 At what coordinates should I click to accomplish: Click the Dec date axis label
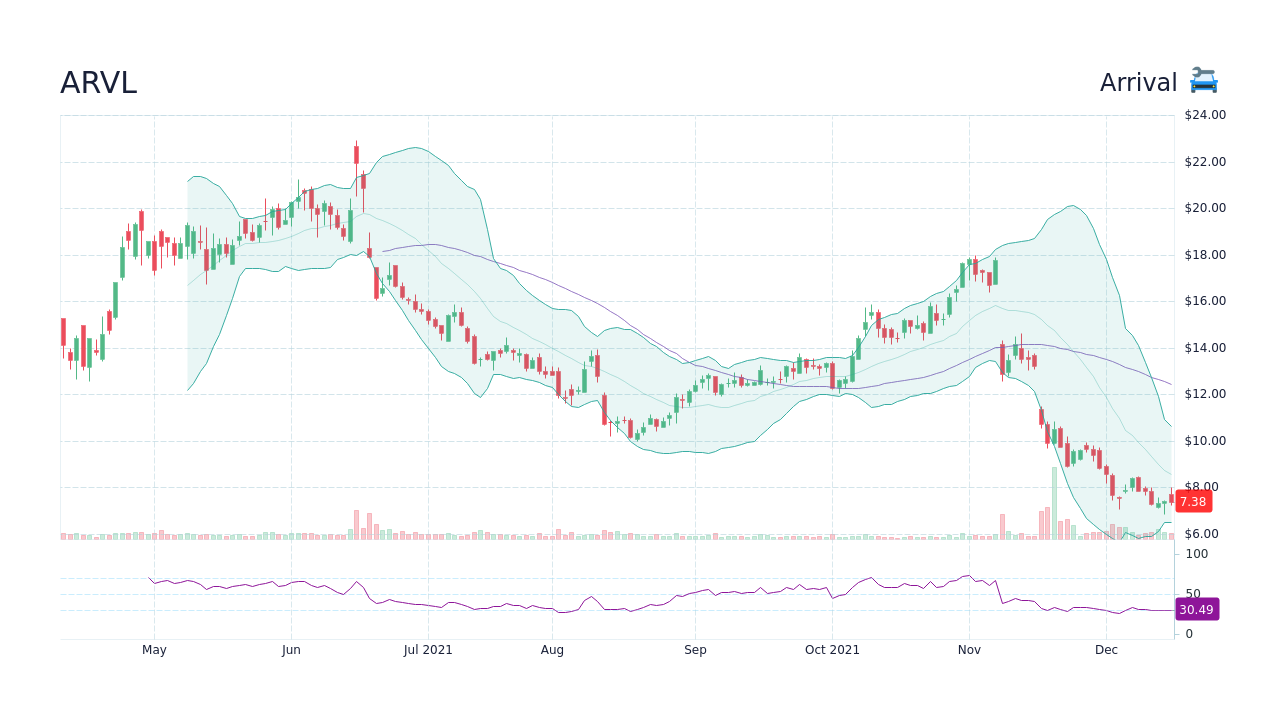(x=1106, y=650)
